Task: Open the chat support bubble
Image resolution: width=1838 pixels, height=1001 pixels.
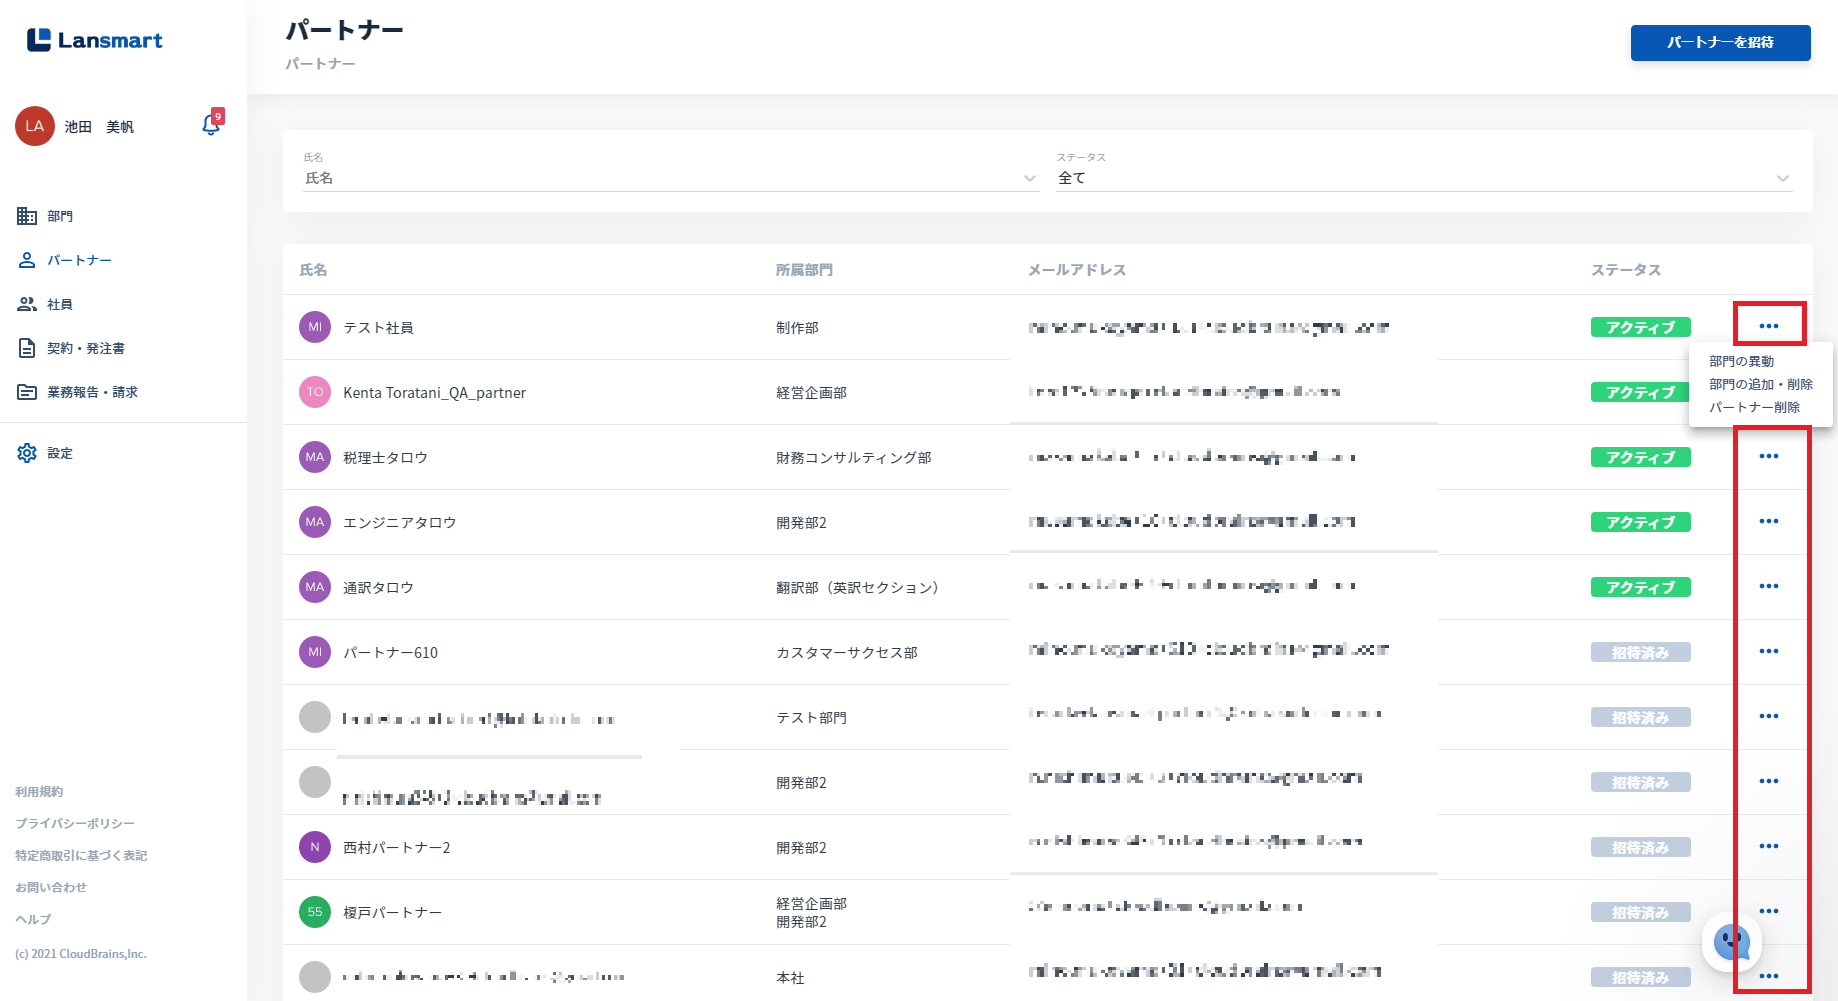Action: [x=1732, y=941]
